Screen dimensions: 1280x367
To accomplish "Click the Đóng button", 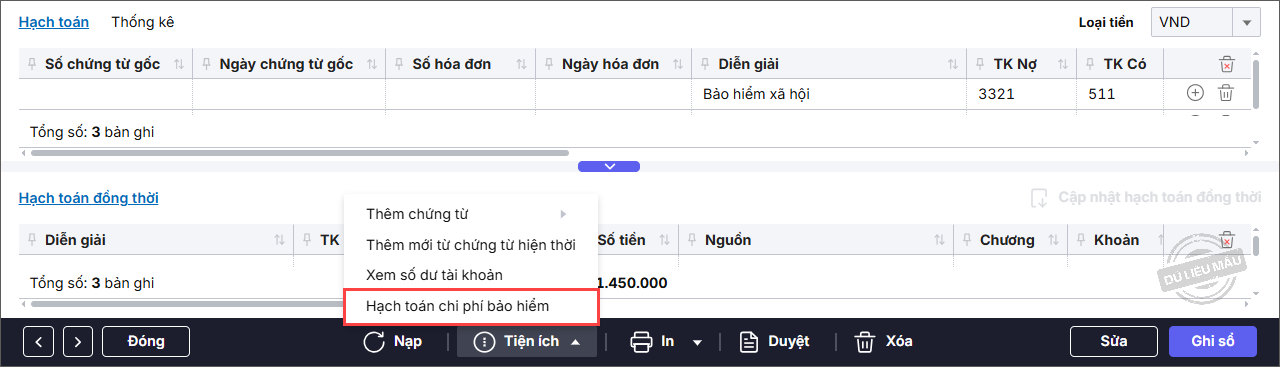I will (x=146, y=342).
